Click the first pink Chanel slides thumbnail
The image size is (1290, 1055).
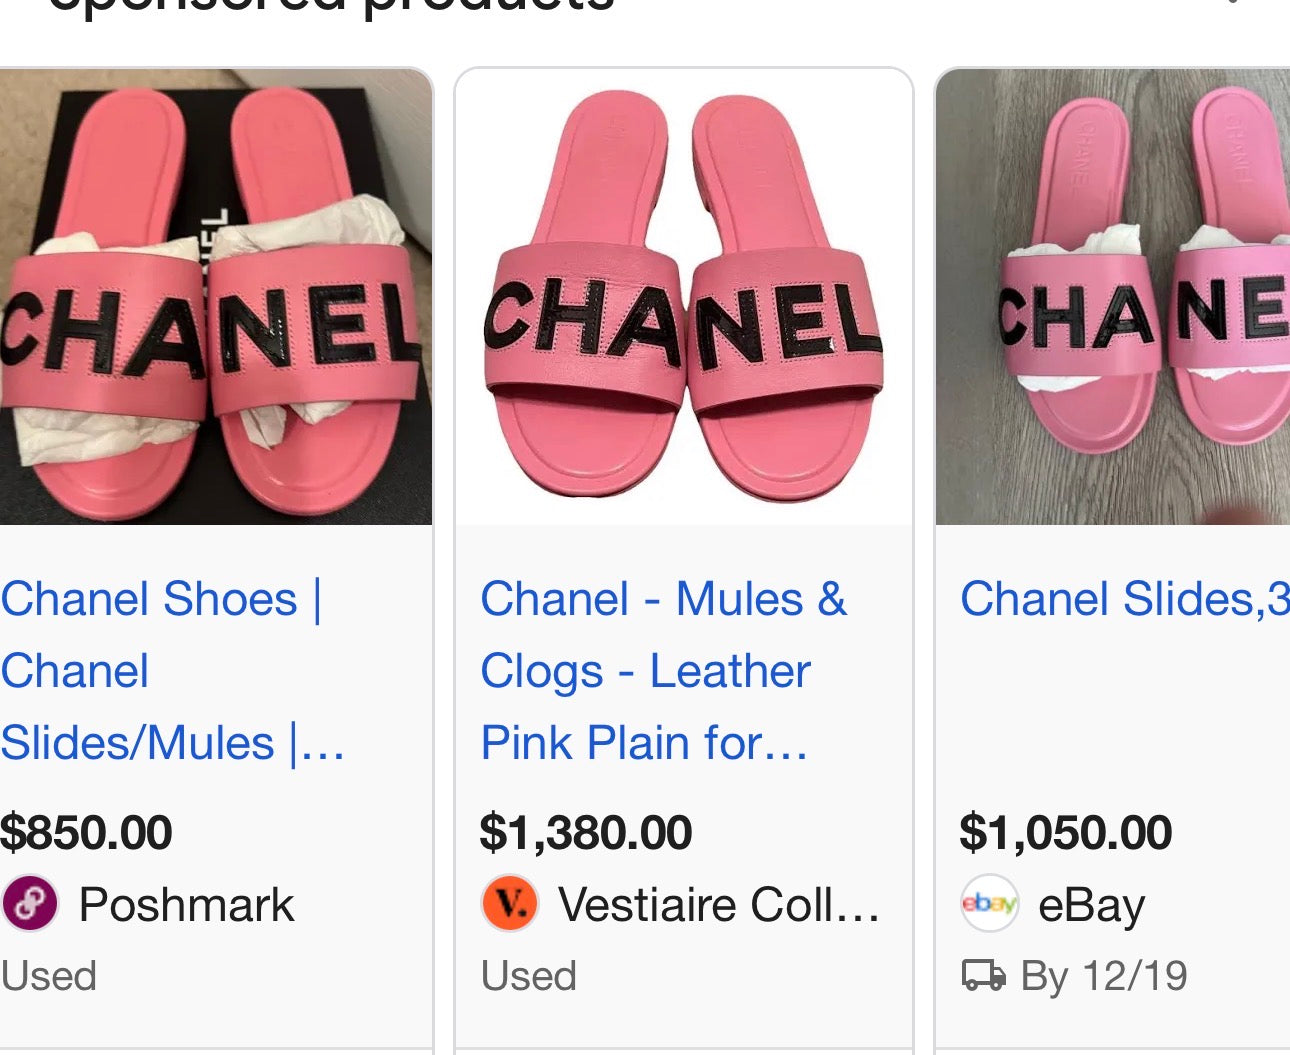[215, 295]
